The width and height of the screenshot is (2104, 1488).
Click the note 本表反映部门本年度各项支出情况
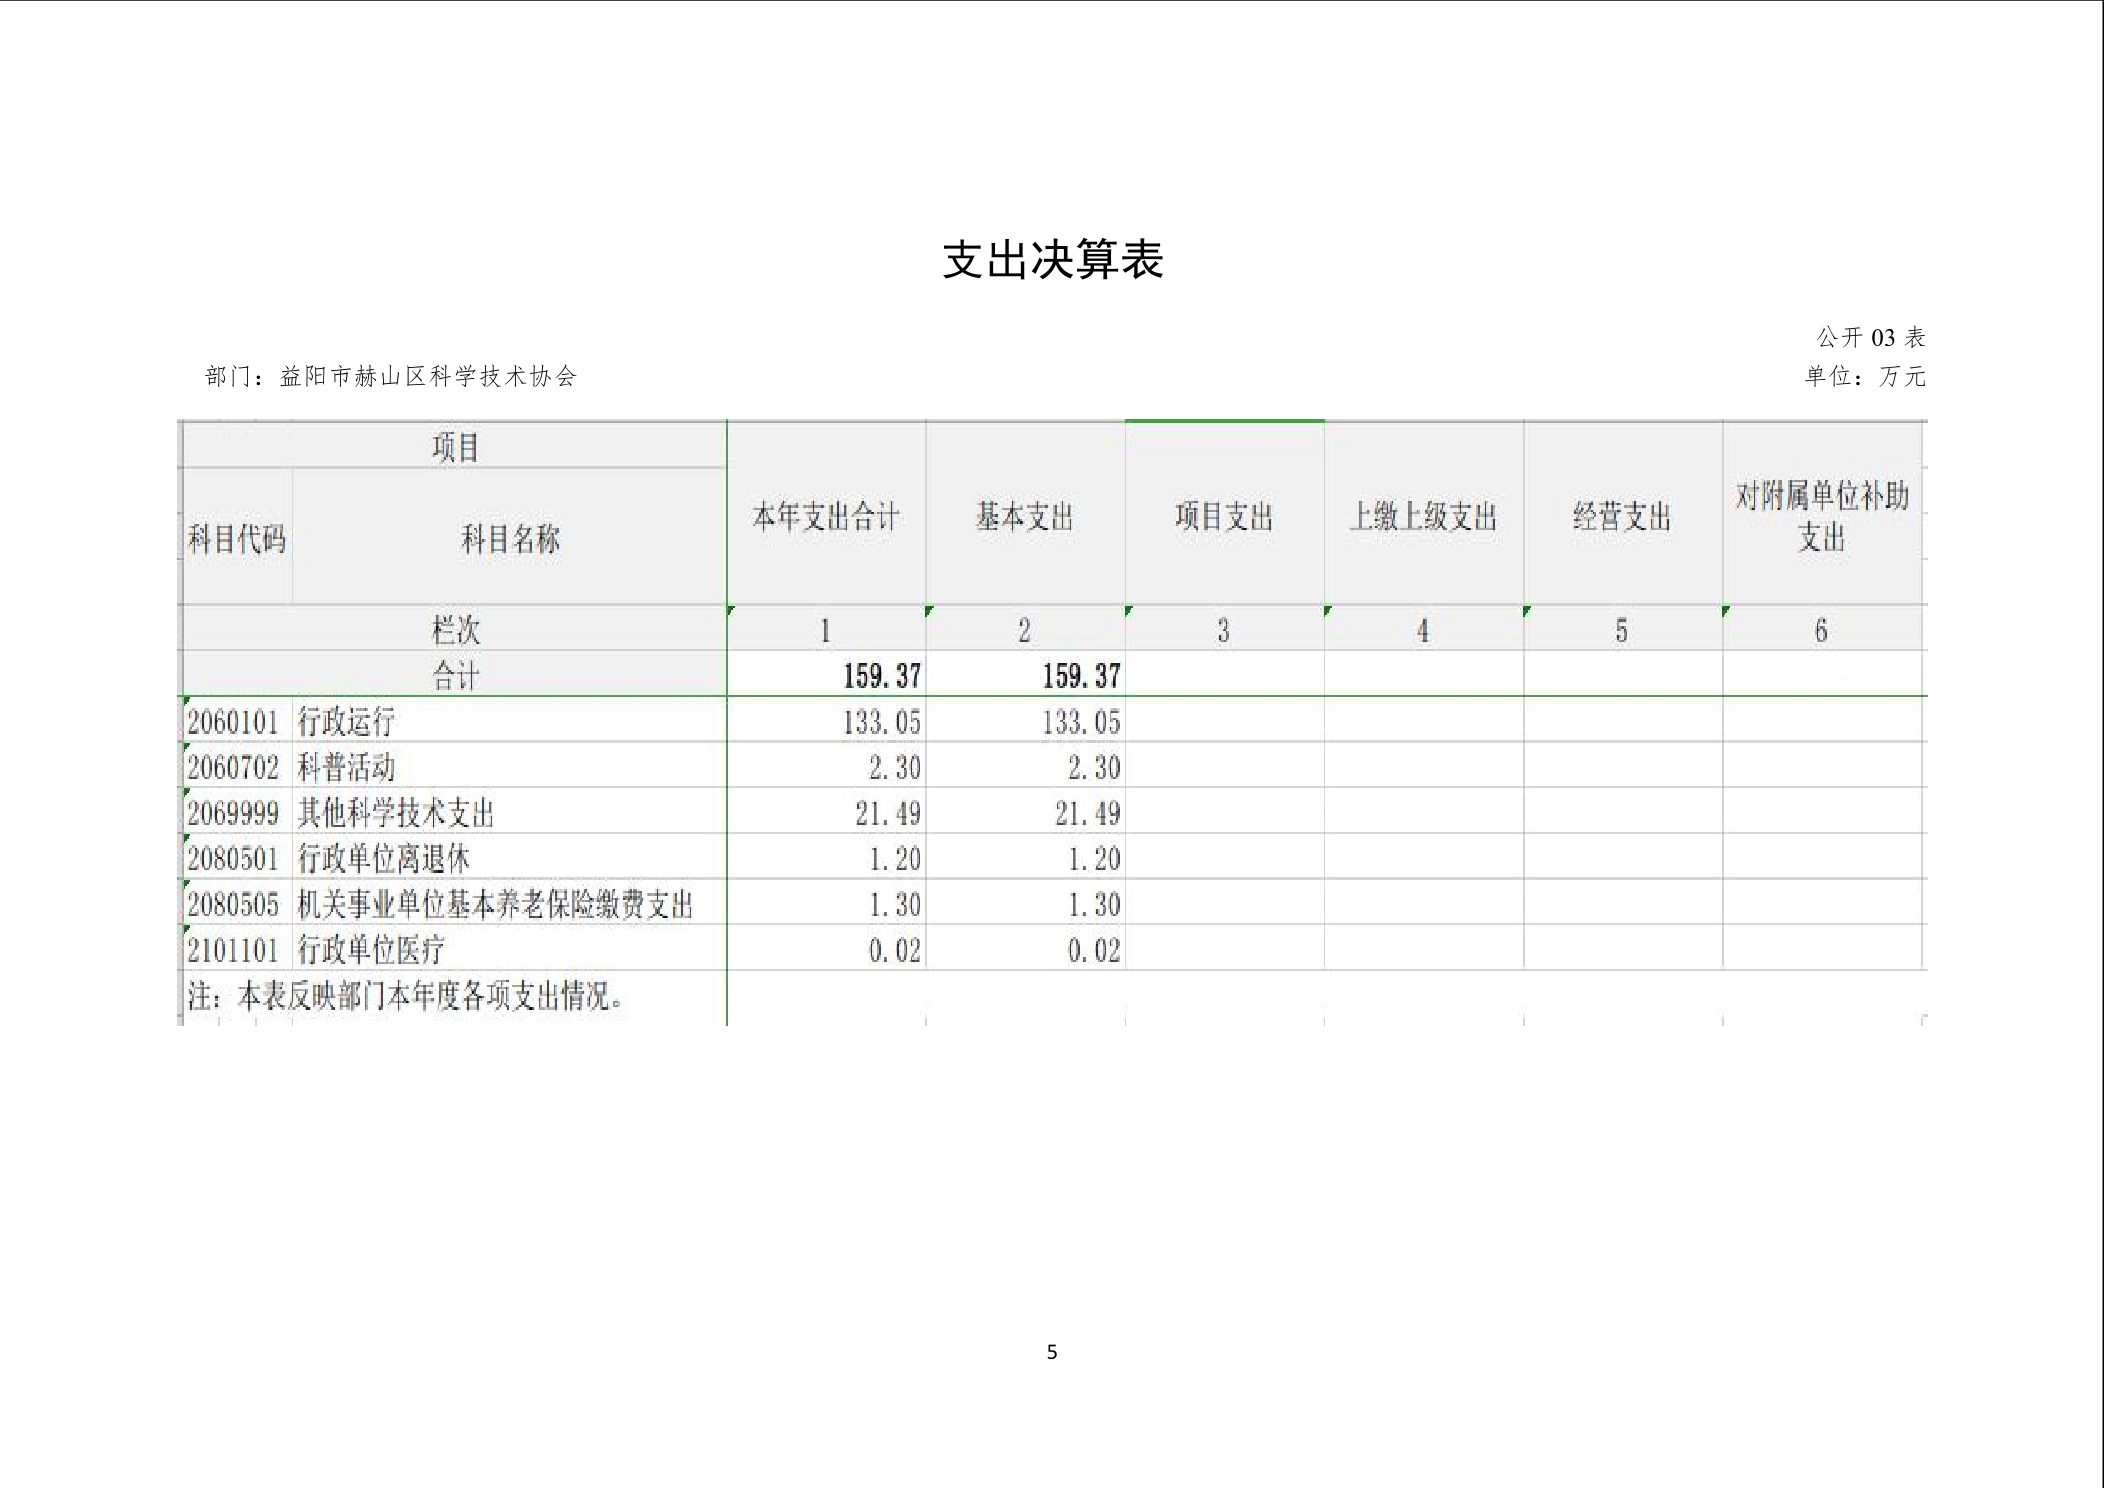pyautogui.click(x=406, y=996)
